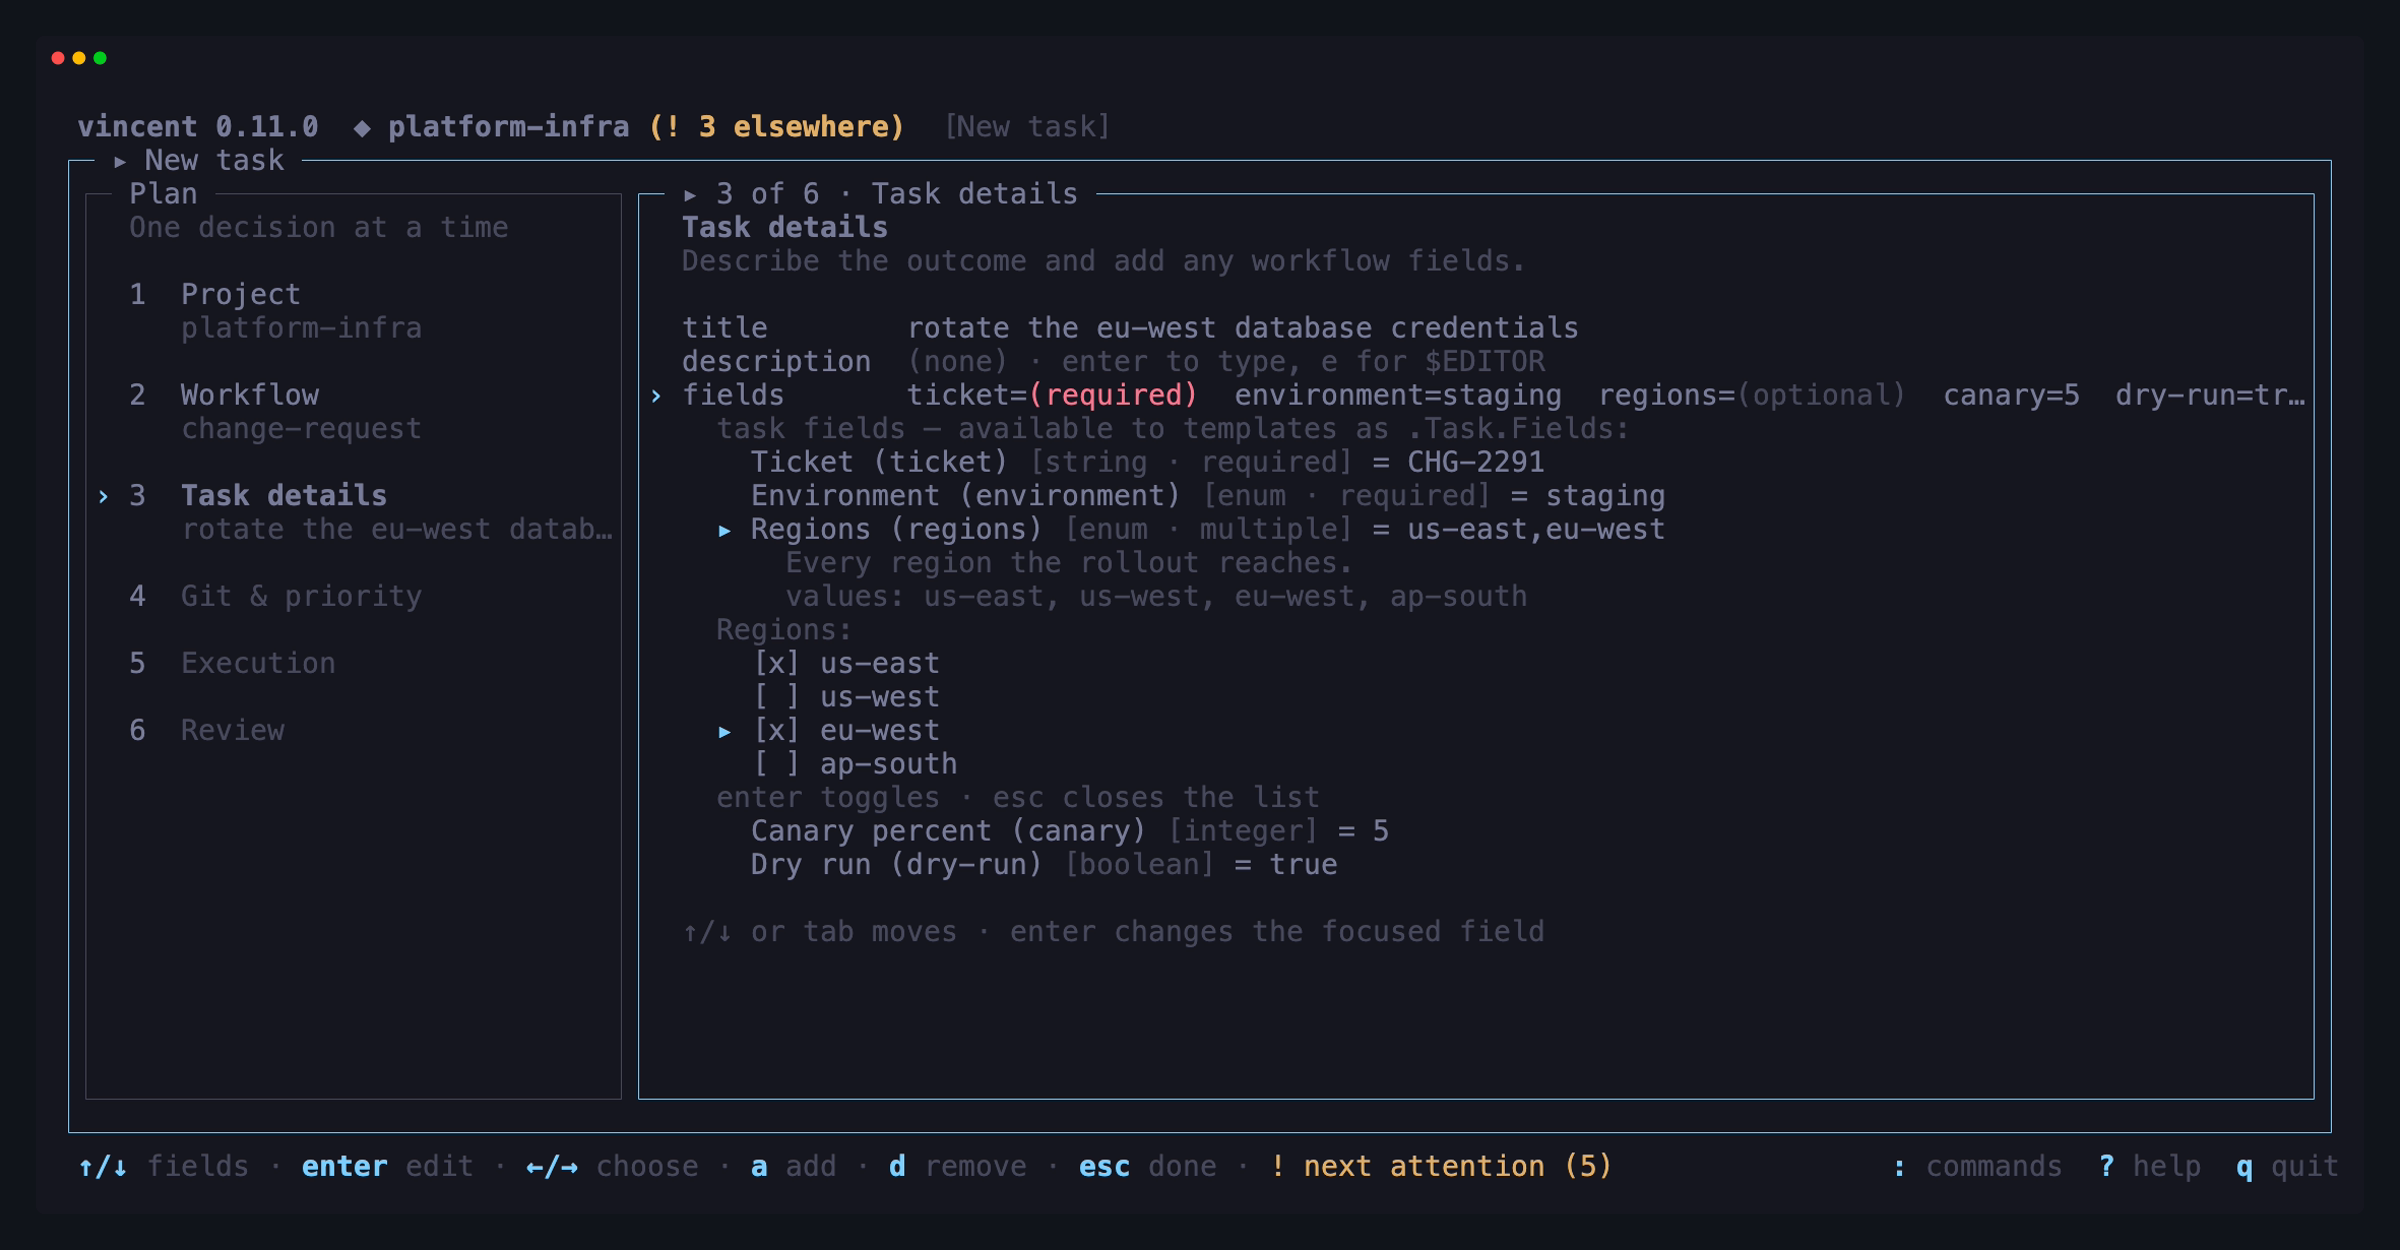2400x1250 pixels.
Task: Click the chevron beside the fields row
Action: 656,396
